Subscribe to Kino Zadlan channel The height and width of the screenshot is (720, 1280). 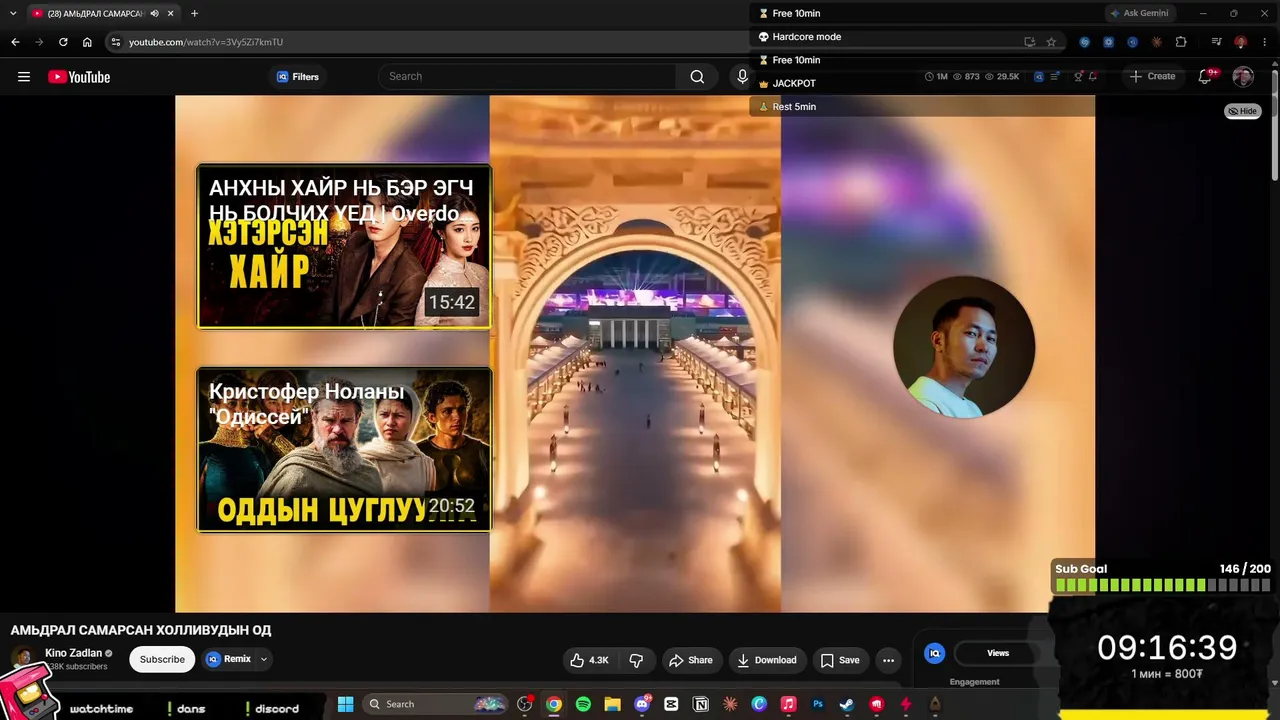click(x=162, y=660)
